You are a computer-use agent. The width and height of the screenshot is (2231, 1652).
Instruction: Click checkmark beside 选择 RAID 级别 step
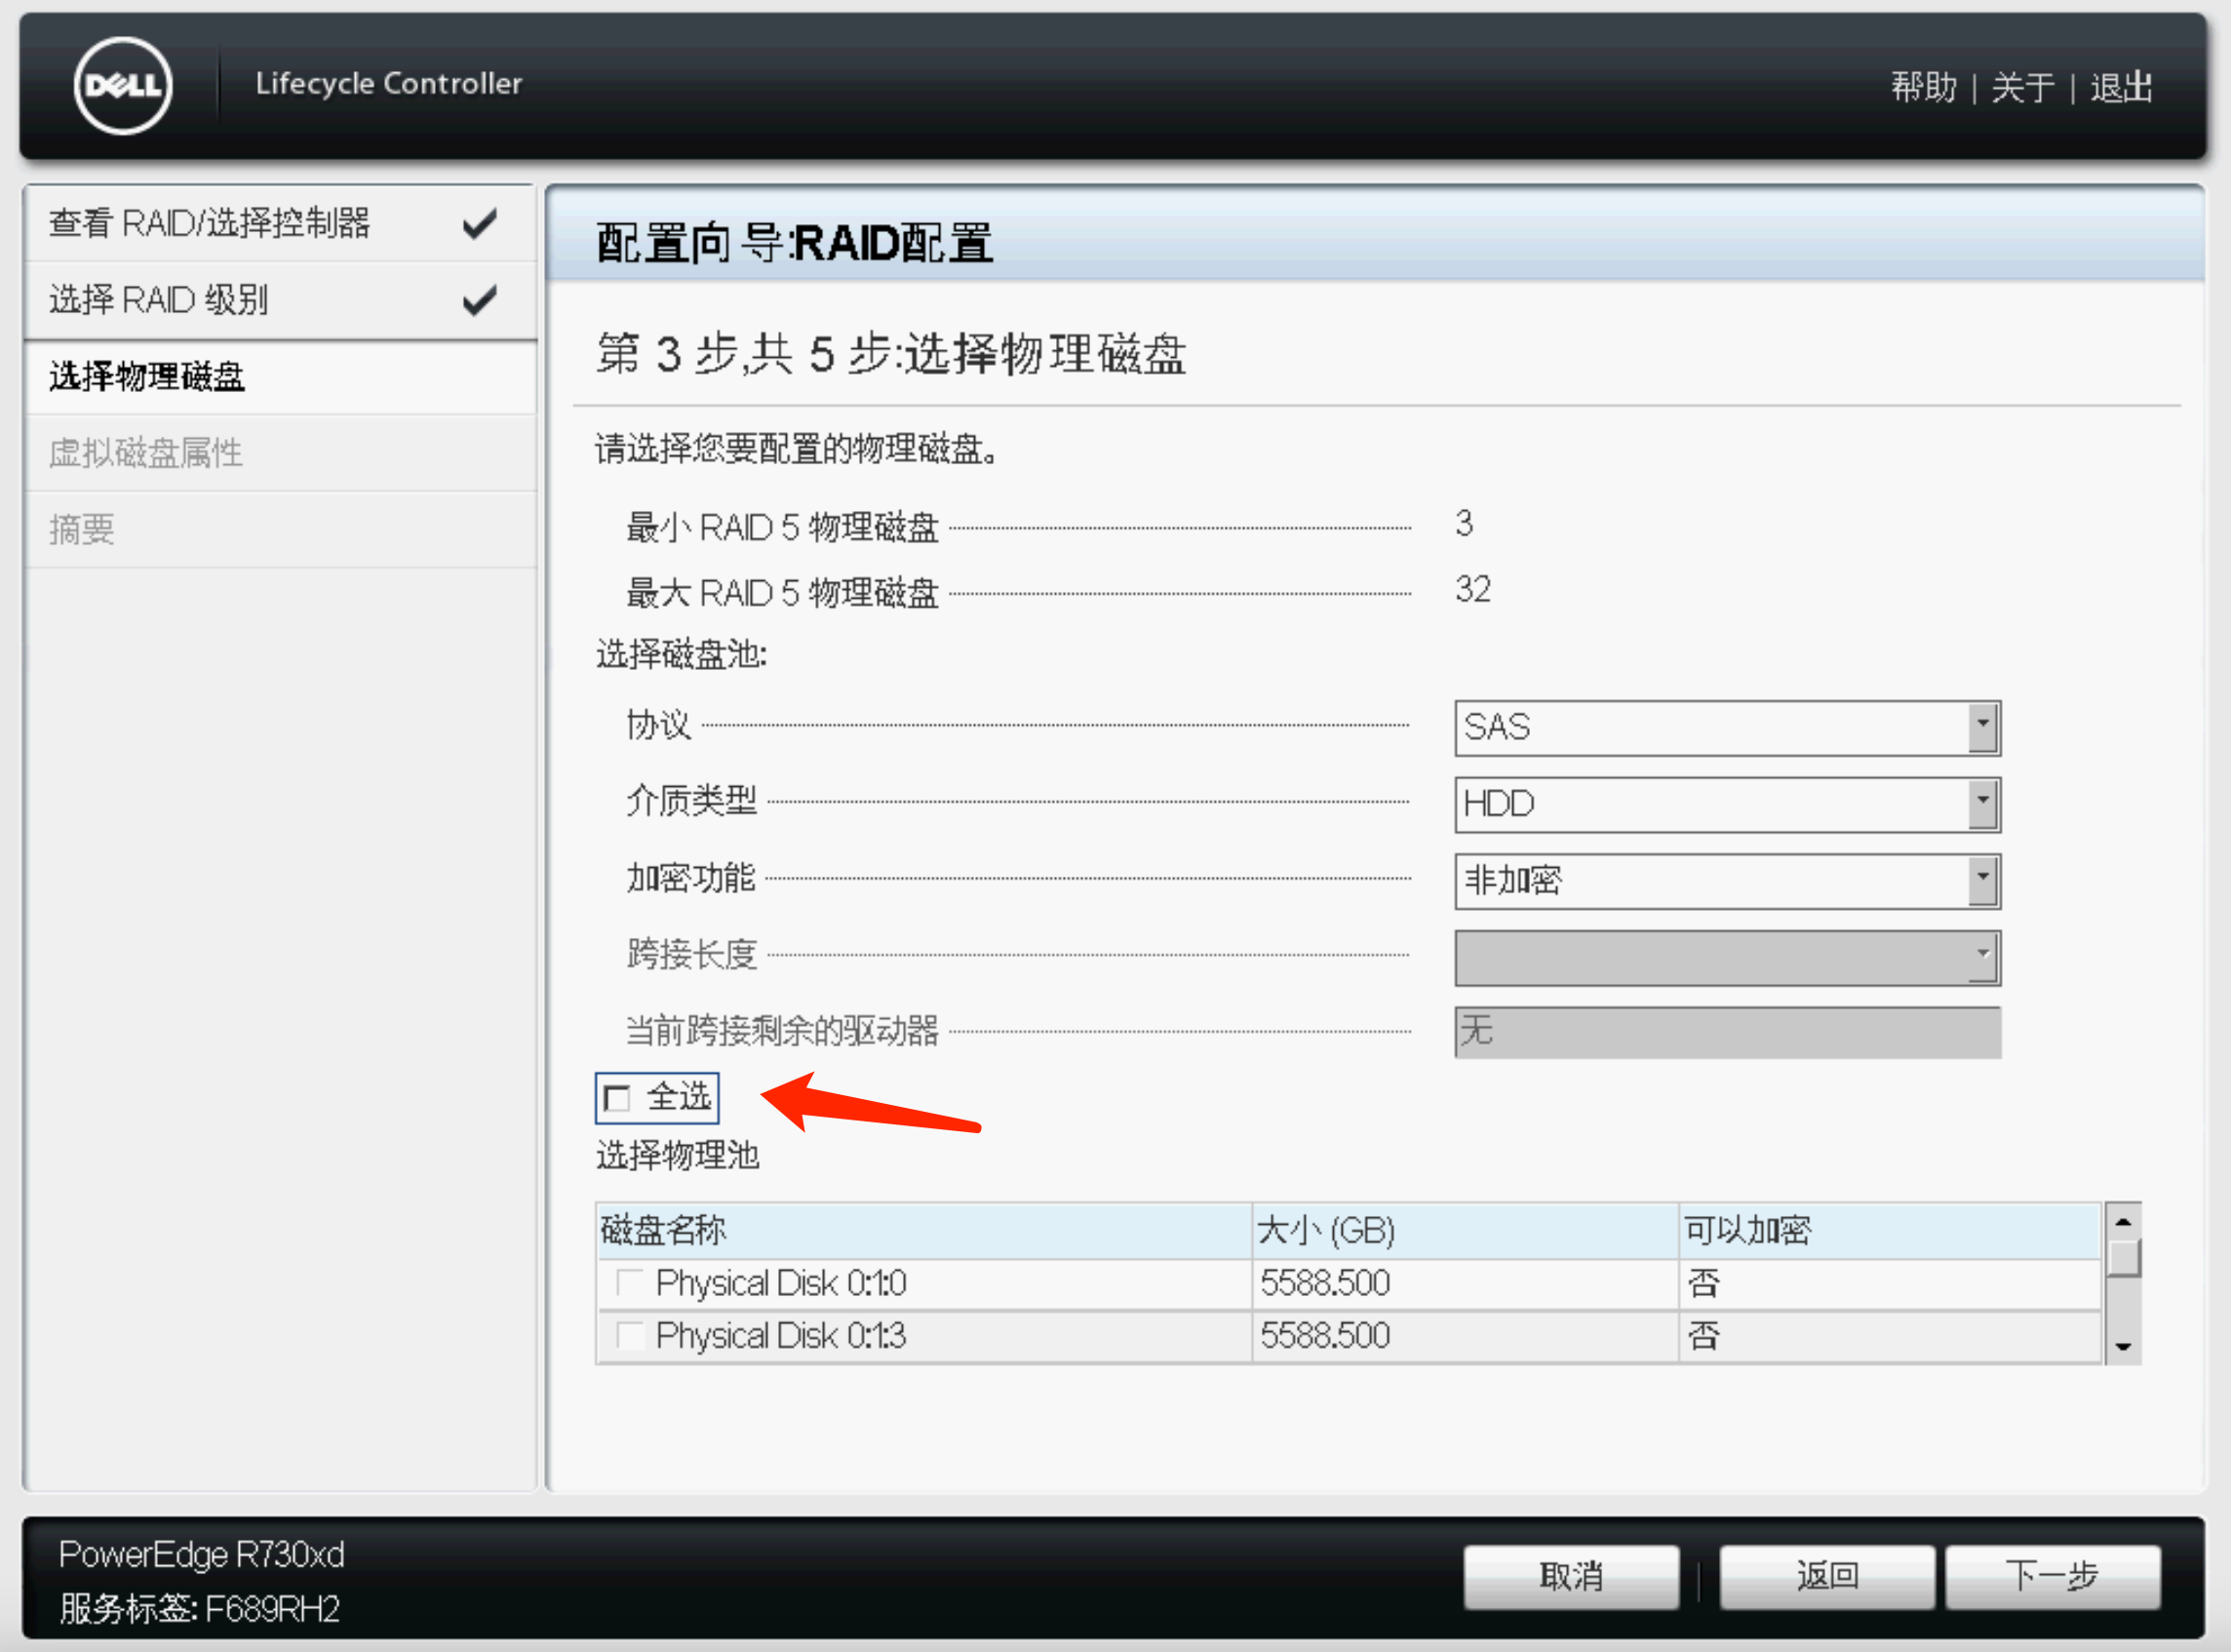click(480, 299)
